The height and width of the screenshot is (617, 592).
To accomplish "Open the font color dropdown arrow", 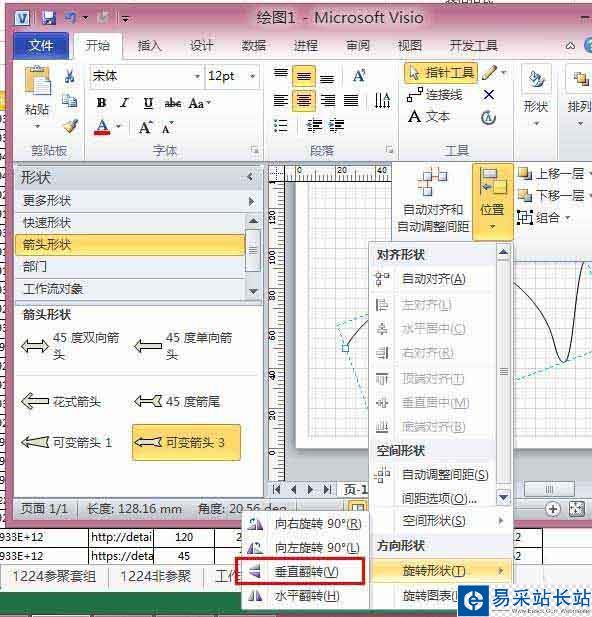I will click(x=118, y=127).
